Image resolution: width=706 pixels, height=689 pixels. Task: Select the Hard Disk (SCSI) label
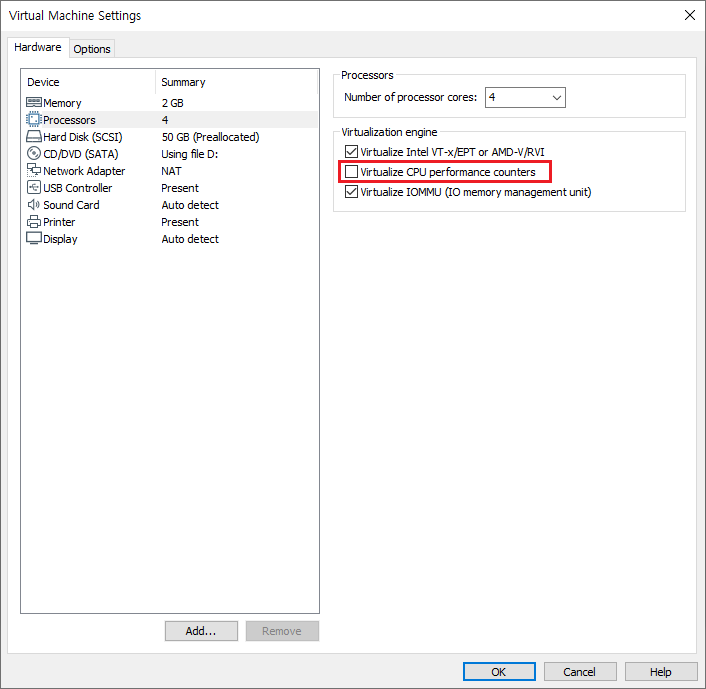[x=83, y=137]
